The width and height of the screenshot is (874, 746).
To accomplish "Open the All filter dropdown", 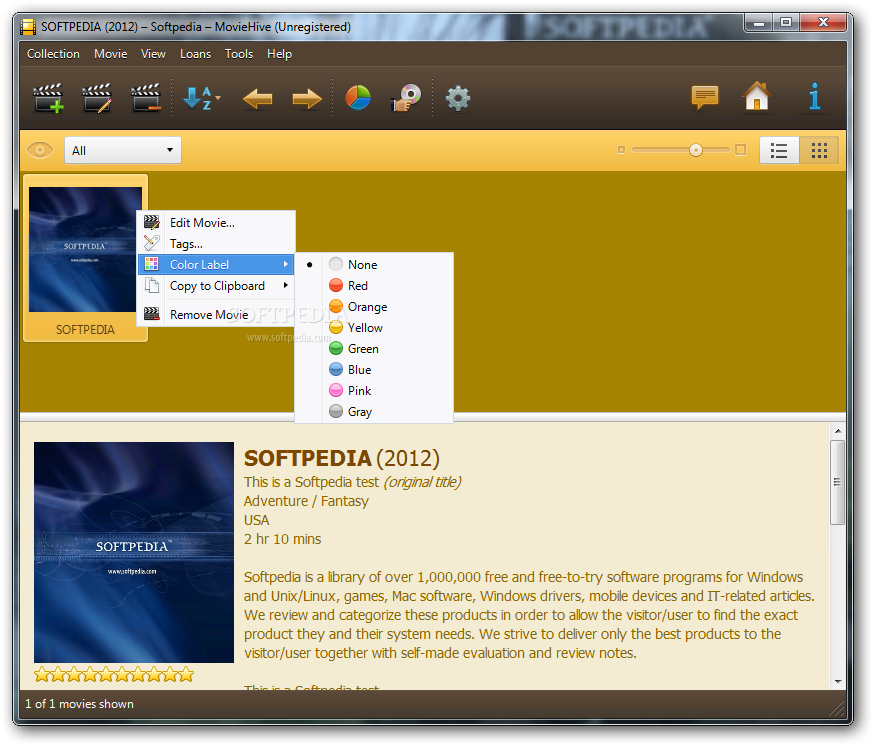I will [123, 151].
